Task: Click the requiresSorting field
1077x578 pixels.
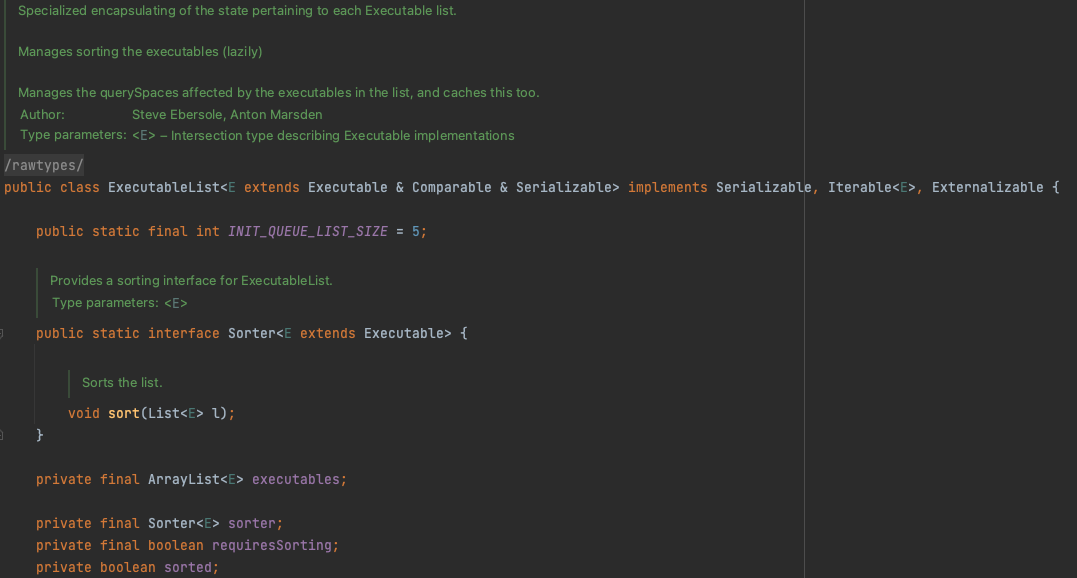Action: pyautogui.click(x=271, y=545)
